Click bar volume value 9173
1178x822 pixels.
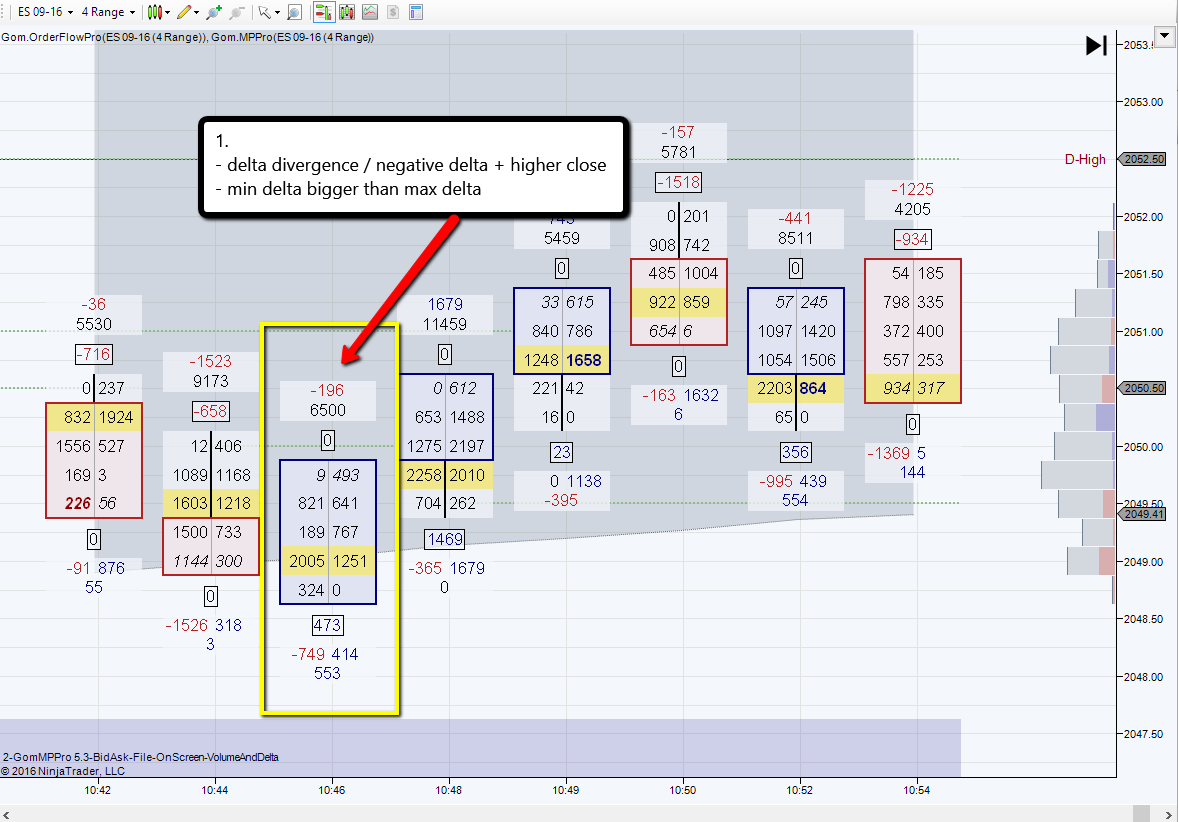click(x=210, y=382)
